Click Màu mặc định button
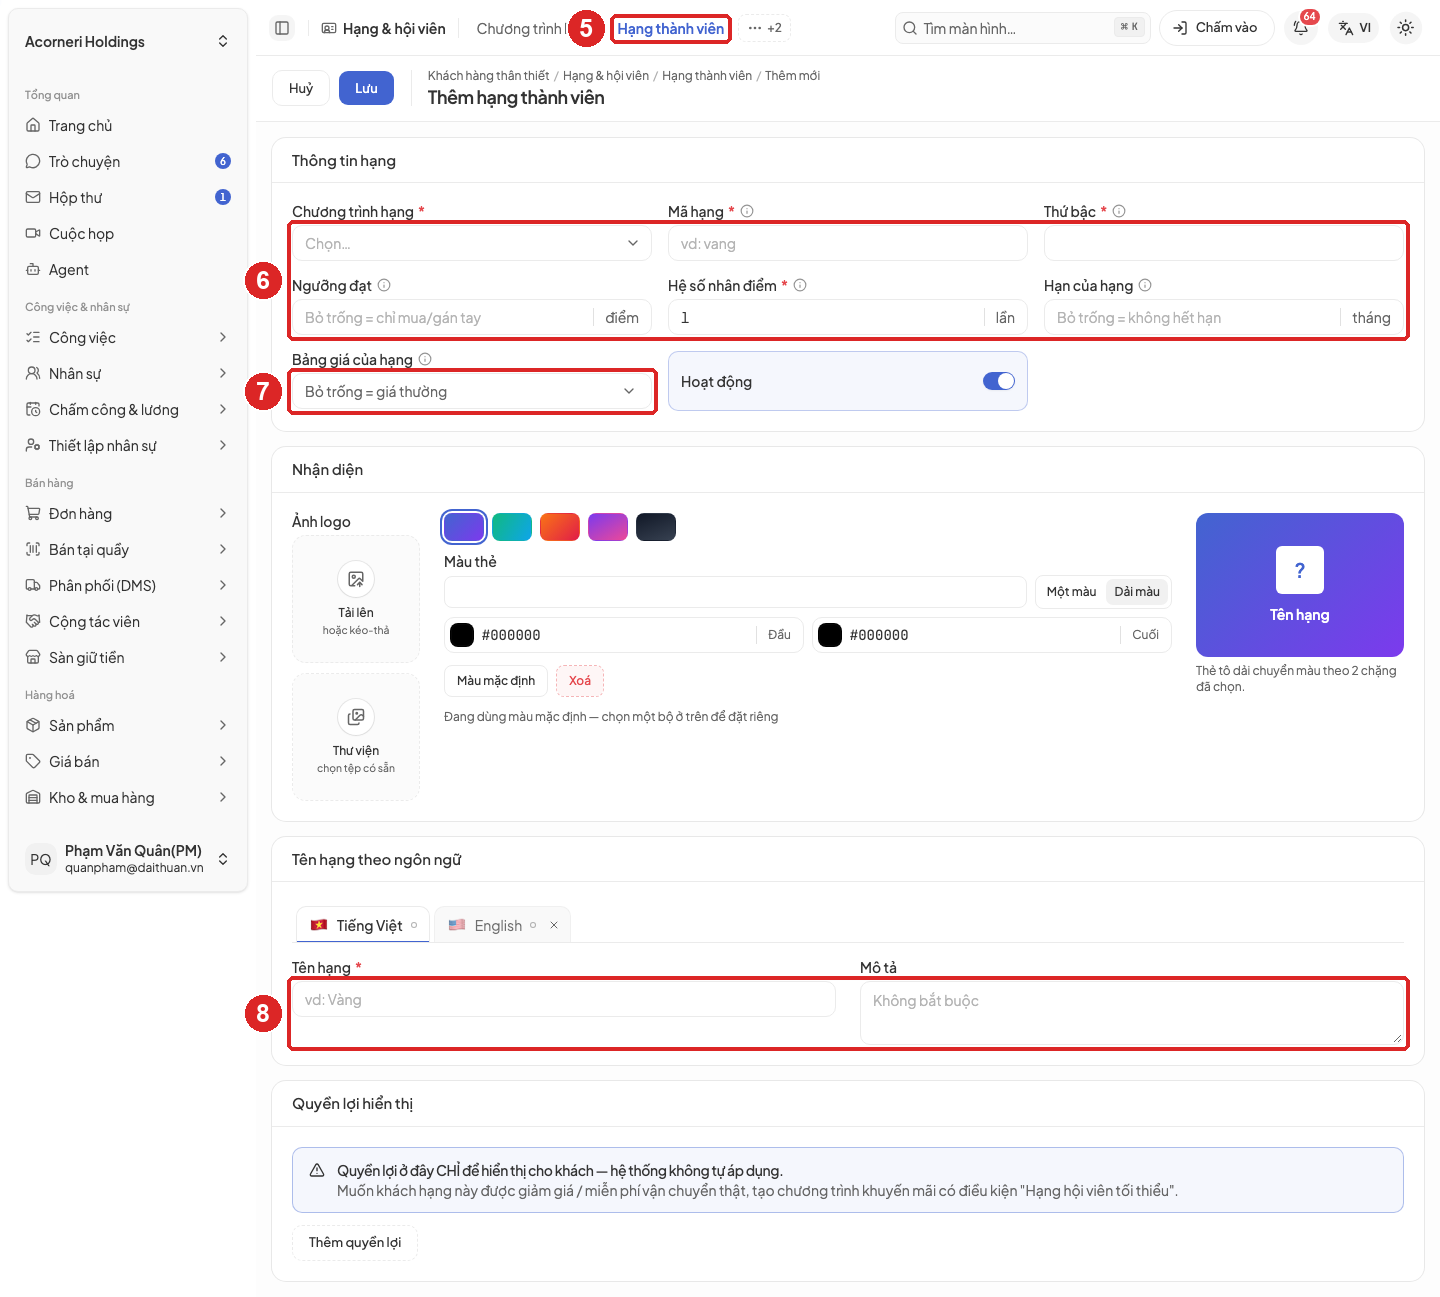 click(x=496, y=681)
